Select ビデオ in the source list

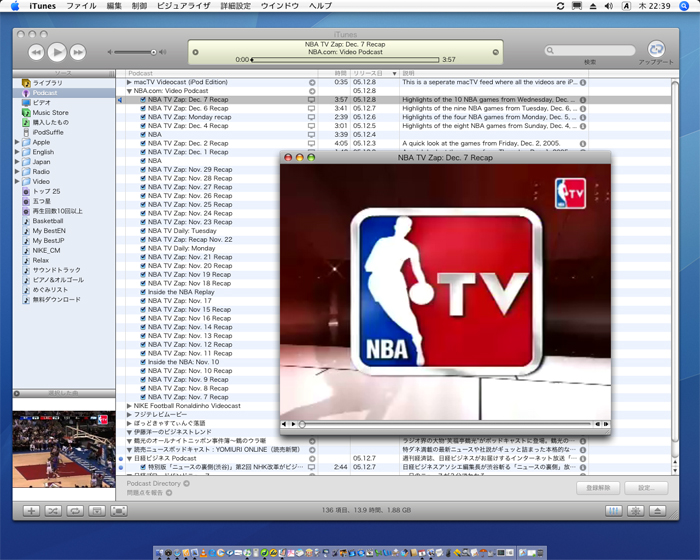(x=41, y=103)
